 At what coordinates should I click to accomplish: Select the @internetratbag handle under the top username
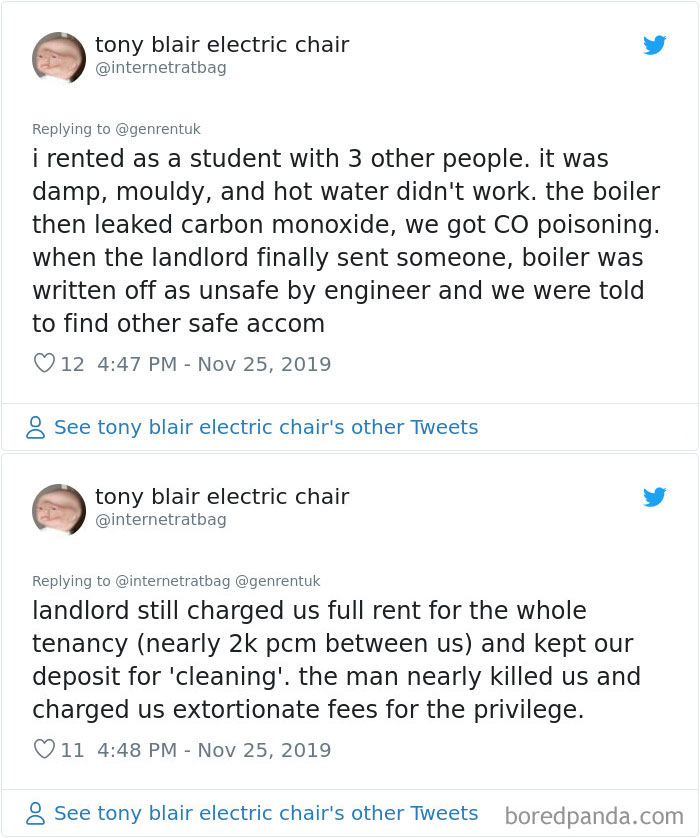[158, 68]
